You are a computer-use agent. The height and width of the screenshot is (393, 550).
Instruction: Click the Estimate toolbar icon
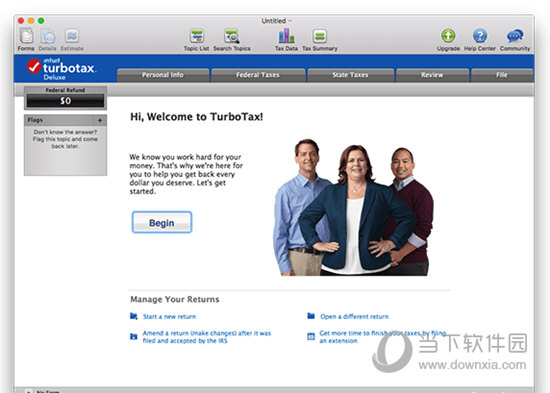coord(72,36)
